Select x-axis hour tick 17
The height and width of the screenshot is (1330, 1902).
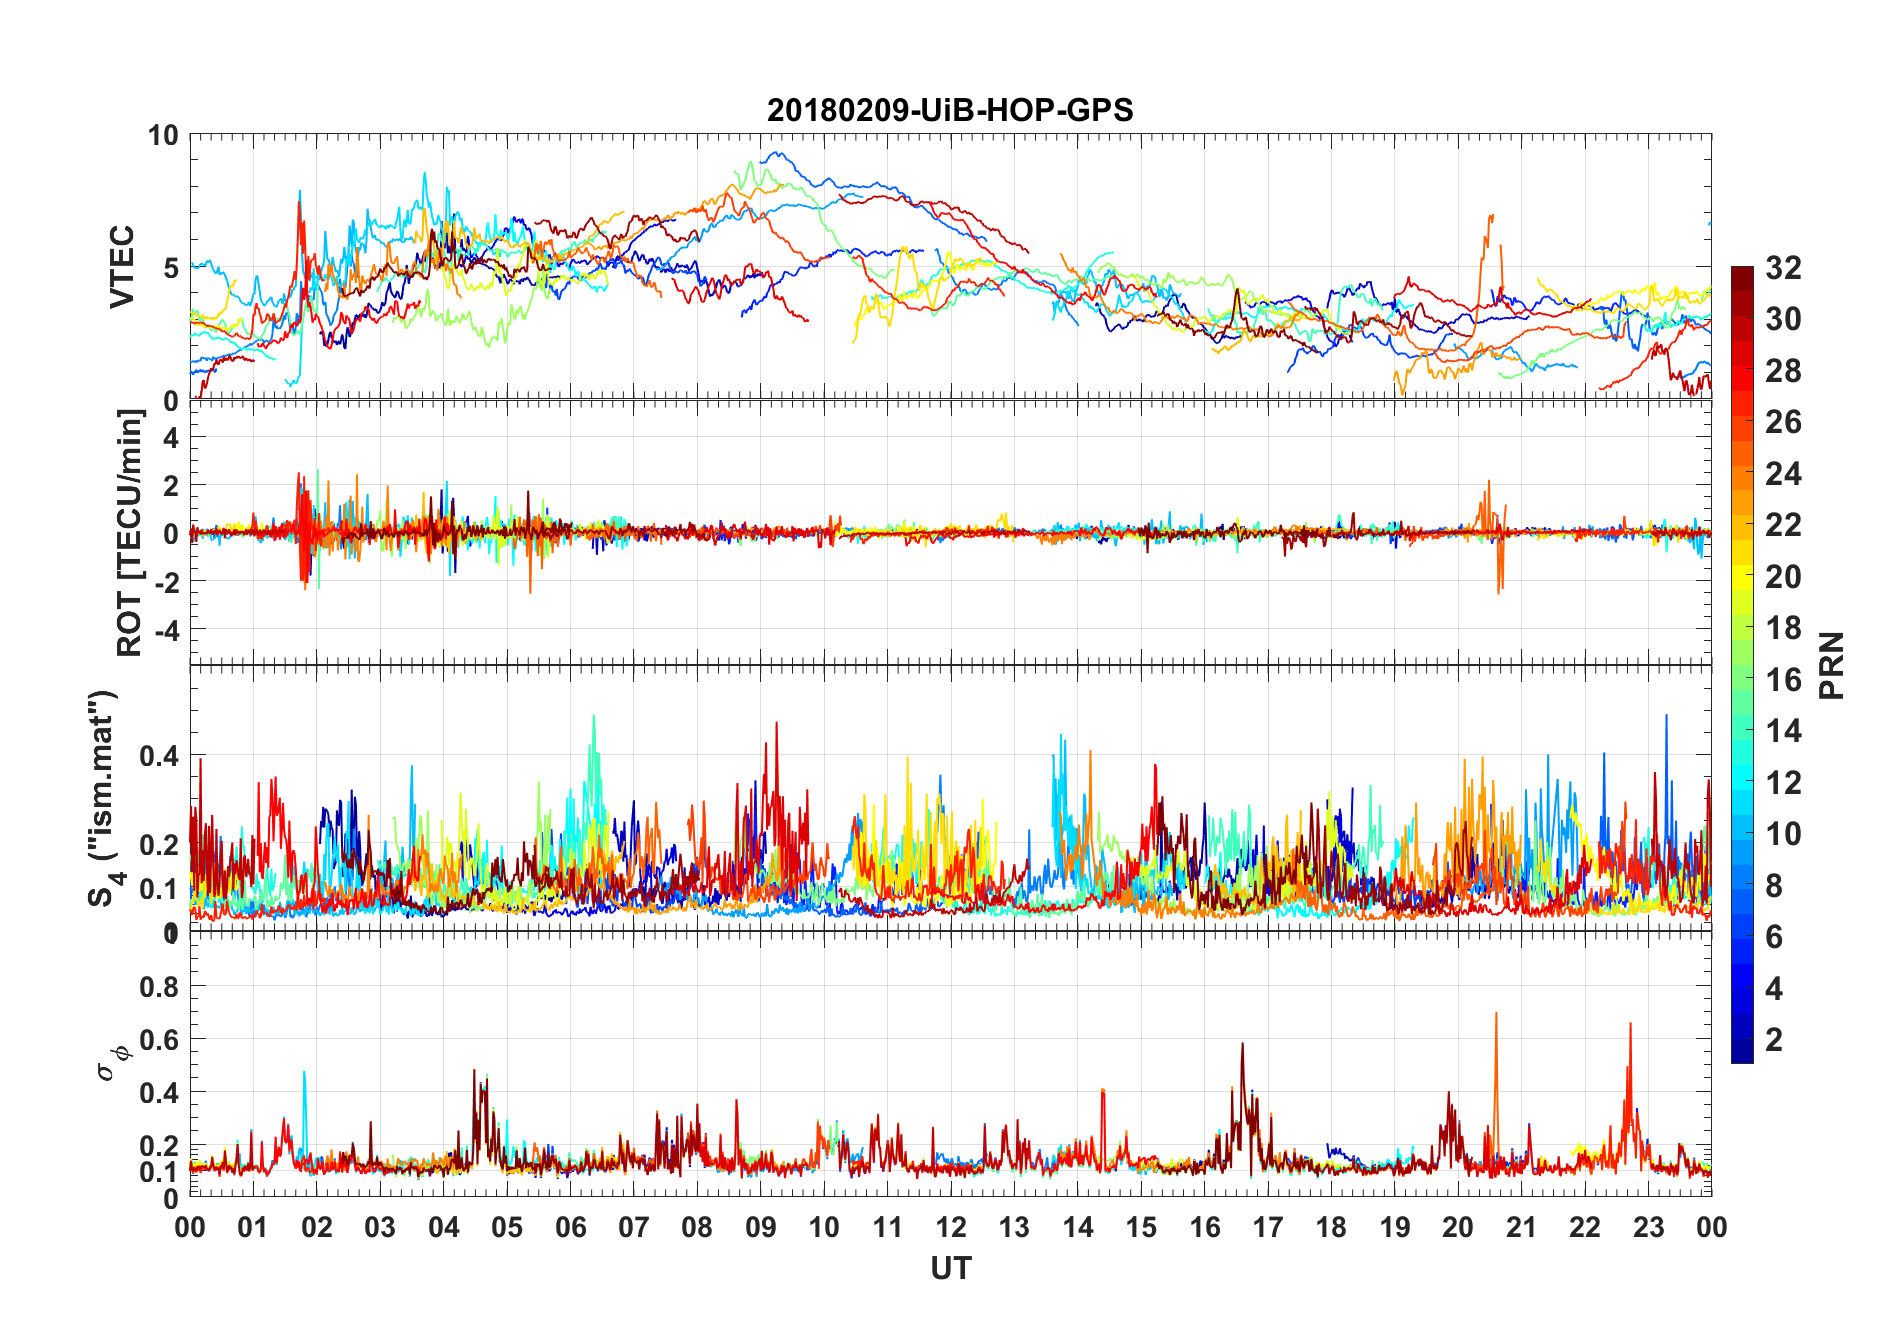point(1268,1228)
